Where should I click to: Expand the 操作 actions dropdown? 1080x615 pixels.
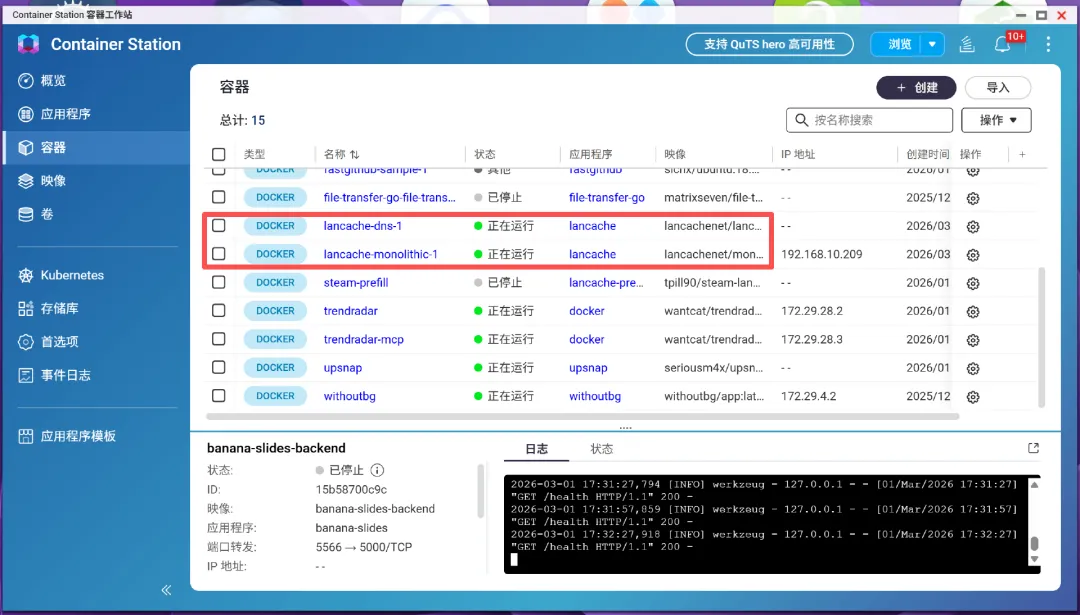click(x=996, y=120)
